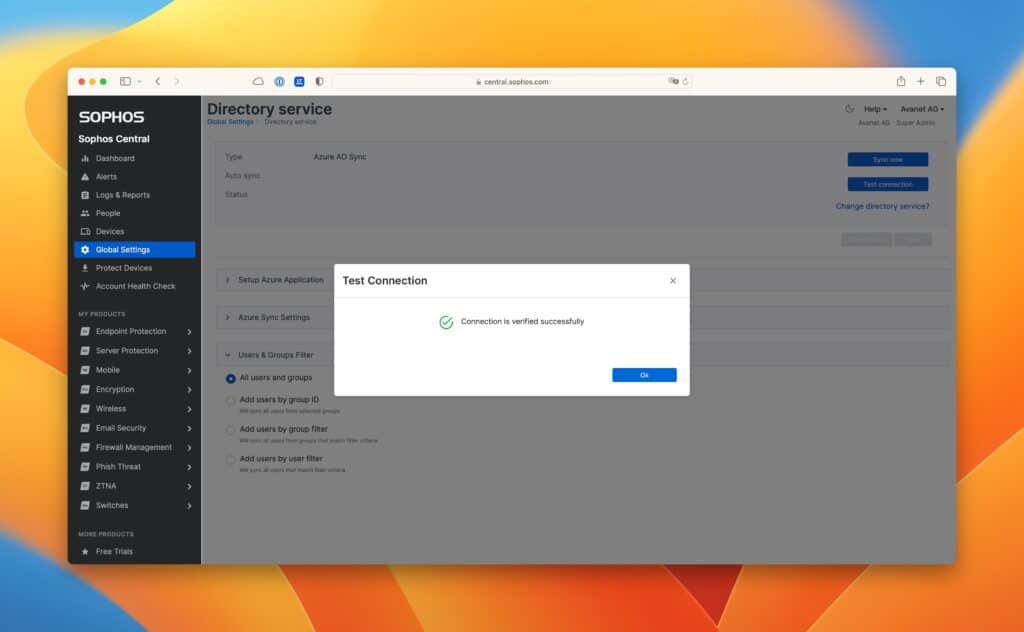1024x632 pixels.
Task: Expand Azure Sync Settings section
Action: tap(227, 317)
